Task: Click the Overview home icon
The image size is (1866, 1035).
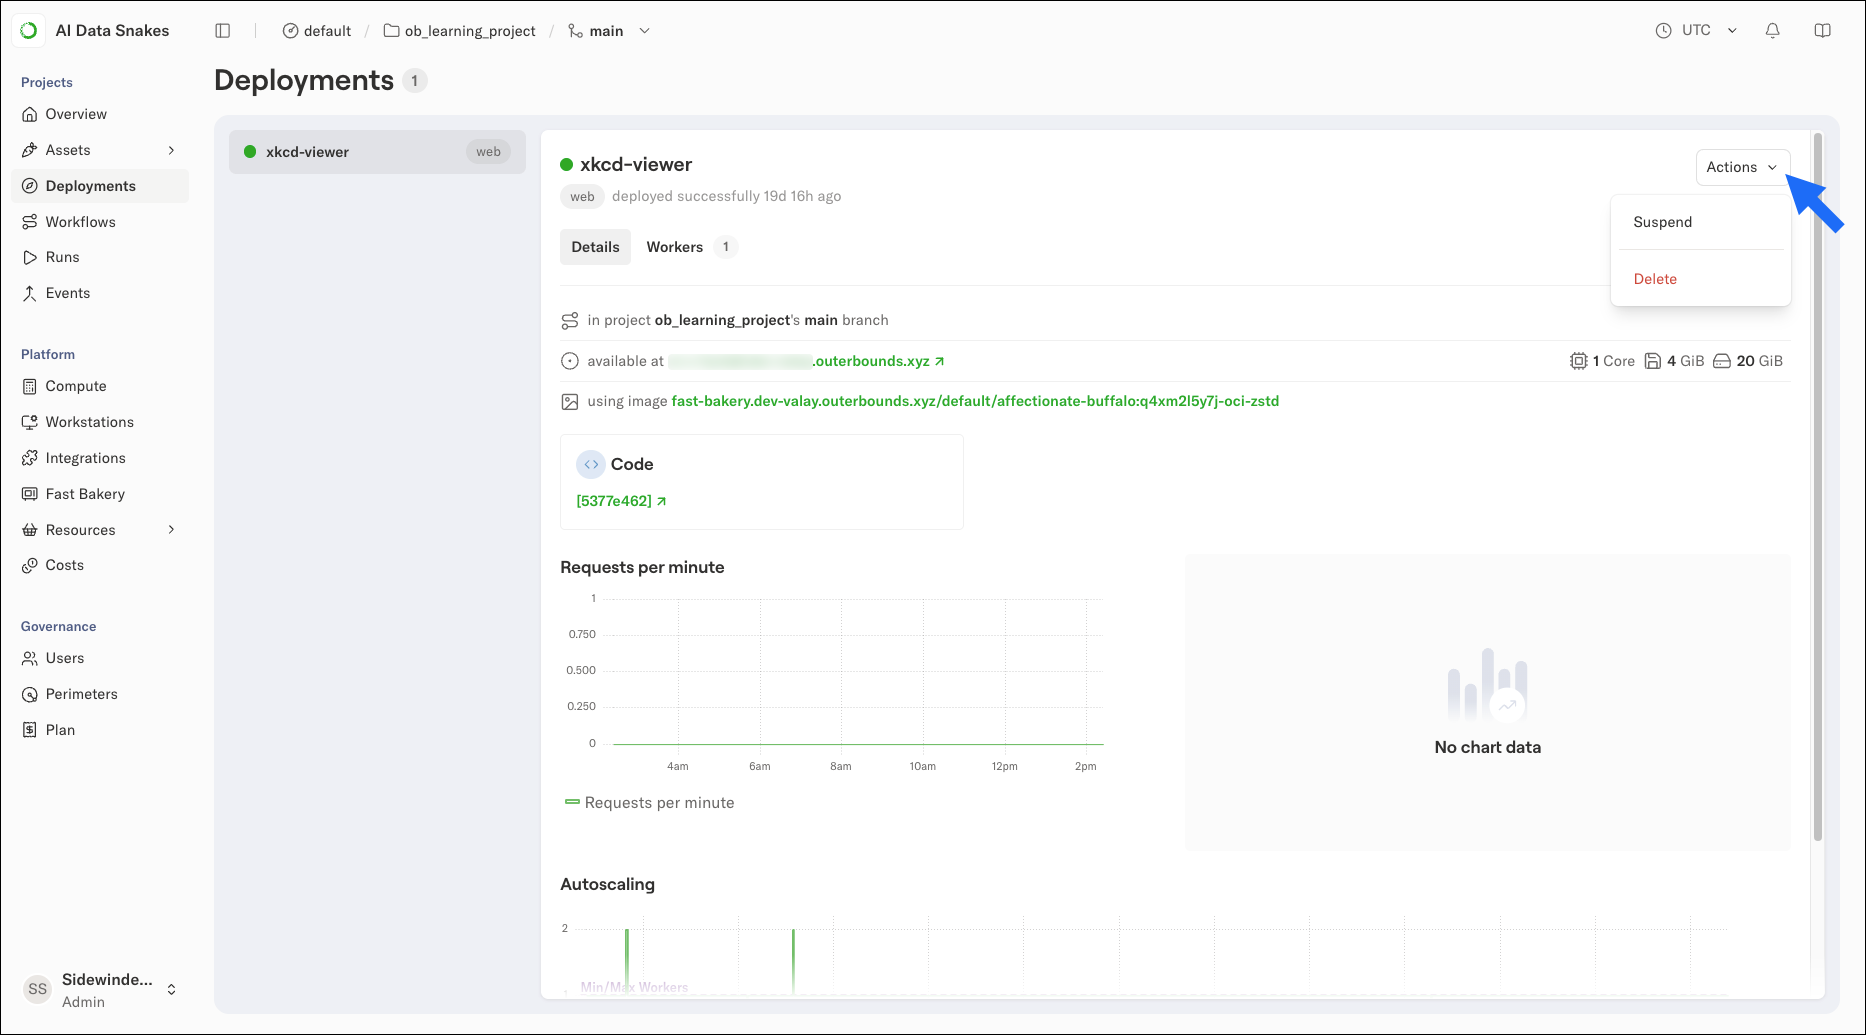Action: coord(30,114)
